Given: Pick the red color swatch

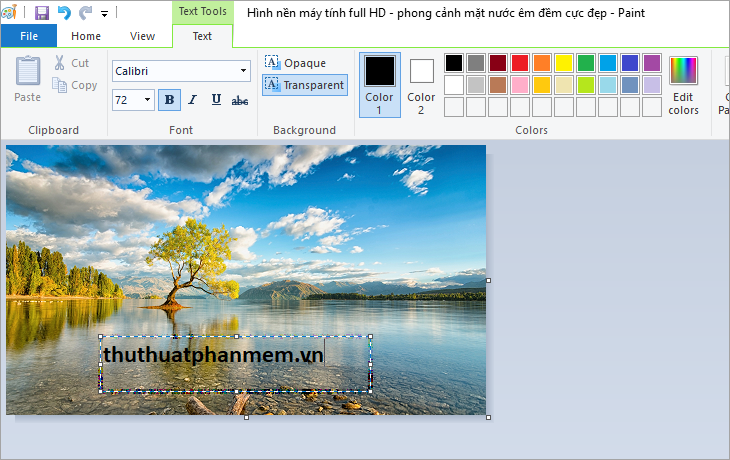Looking at the screenshot, I should click(520, 63).
